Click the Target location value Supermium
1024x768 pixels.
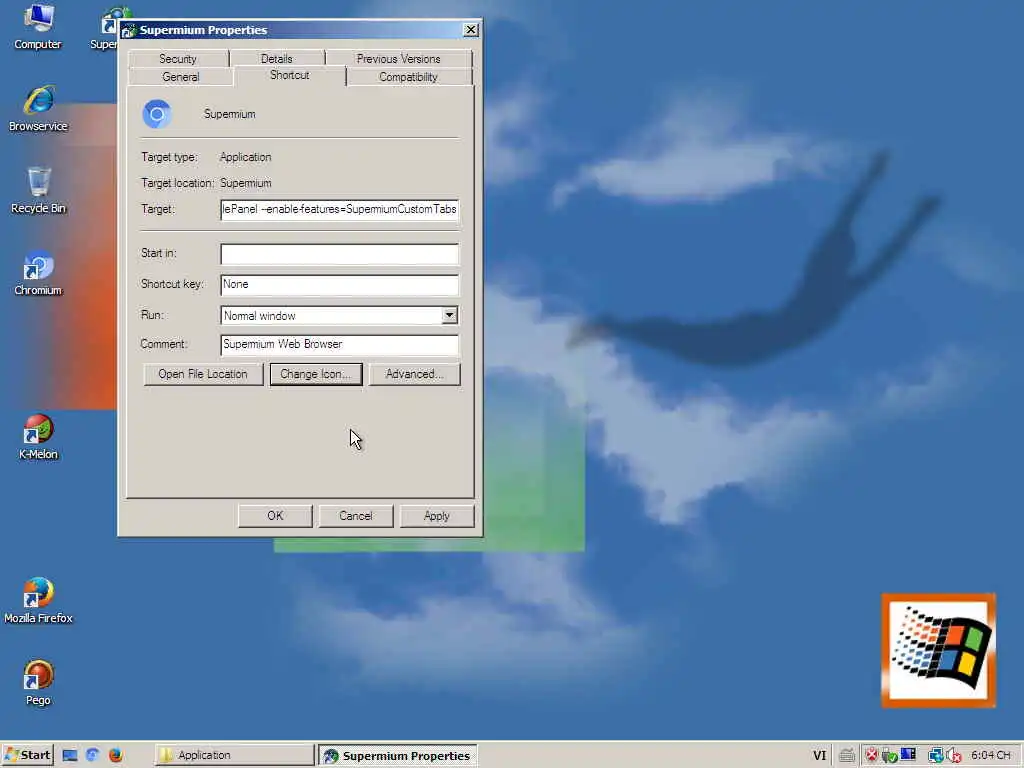(246, 184)
